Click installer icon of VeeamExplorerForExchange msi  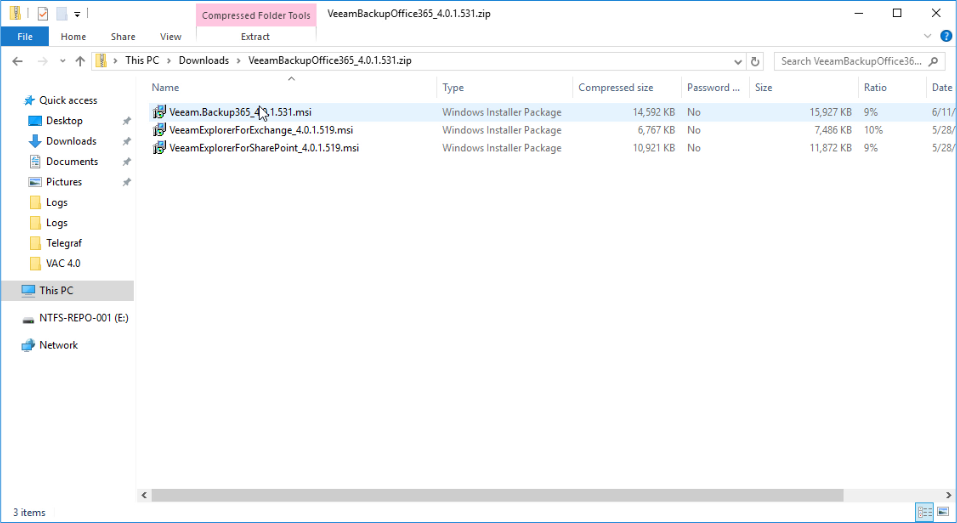pyautogui.click(x=159, y=130)
